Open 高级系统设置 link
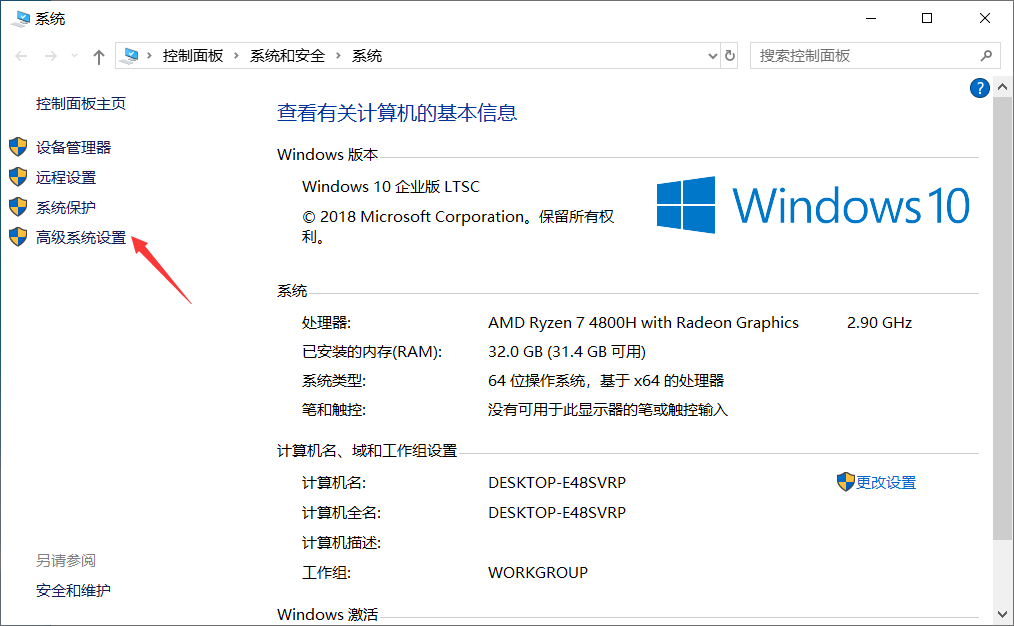Viewport: 1014px width, 626px height. 81,237
